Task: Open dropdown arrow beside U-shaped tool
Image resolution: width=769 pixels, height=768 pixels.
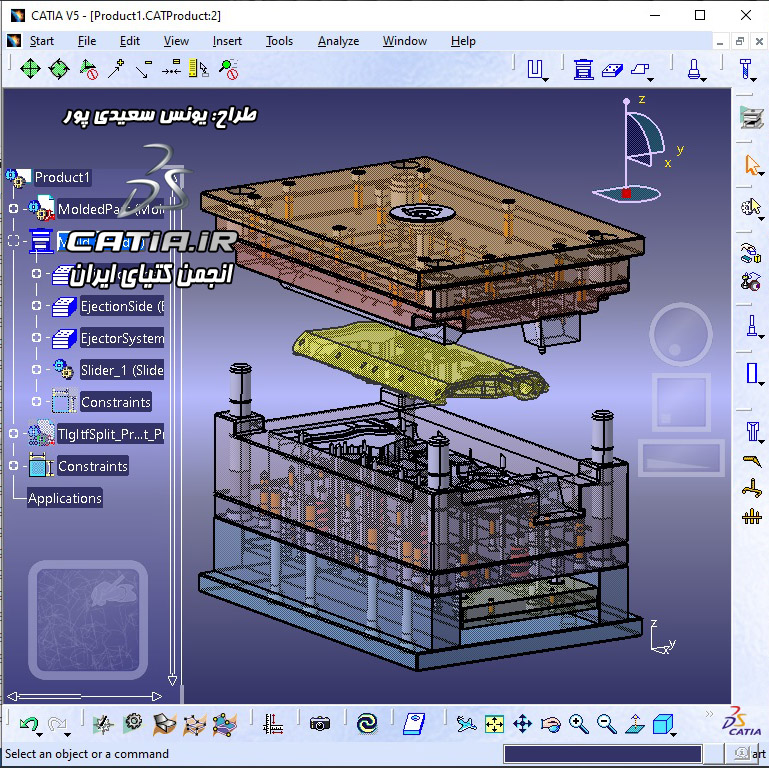Action: click(x=546, y=79)
